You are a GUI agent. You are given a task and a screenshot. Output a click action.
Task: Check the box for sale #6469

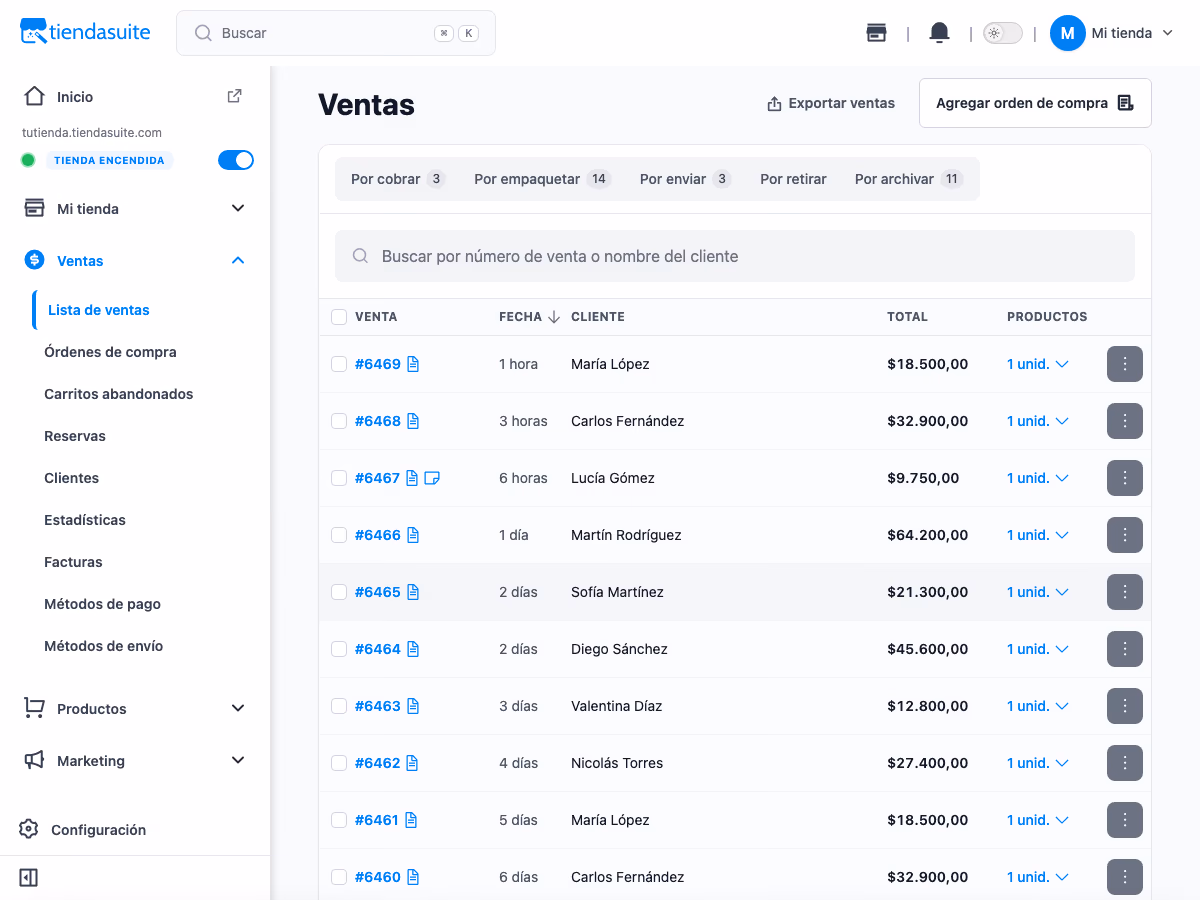point(339,364)
